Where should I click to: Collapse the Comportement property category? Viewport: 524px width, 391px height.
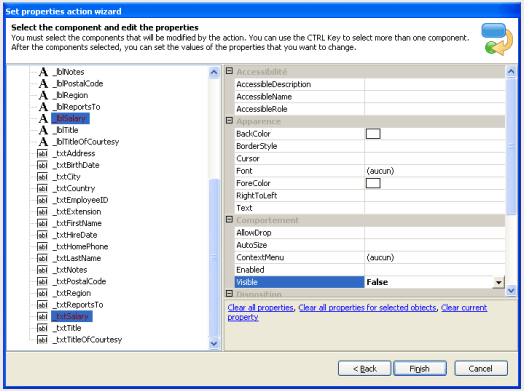pos(230,219)
